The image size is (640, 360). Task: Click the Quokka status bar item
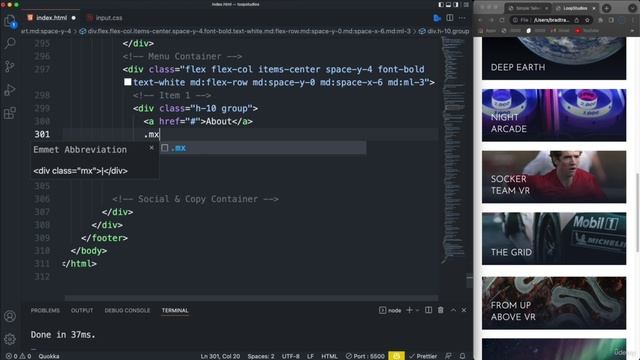(x=49, y=356)
